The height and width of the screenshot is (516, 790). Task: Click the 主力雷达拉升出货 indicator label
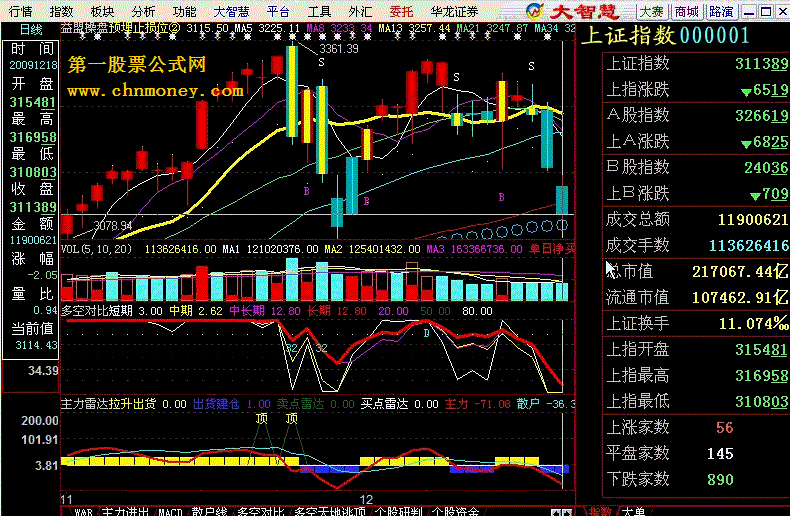[108, 404]
